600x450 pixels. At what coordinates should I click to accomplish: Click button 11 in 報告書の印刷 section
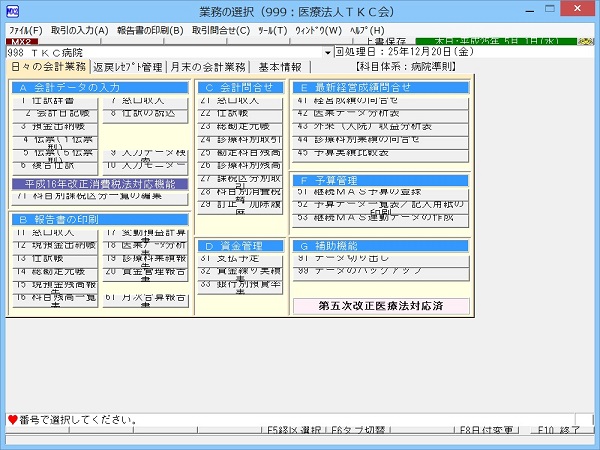[55, 236]
